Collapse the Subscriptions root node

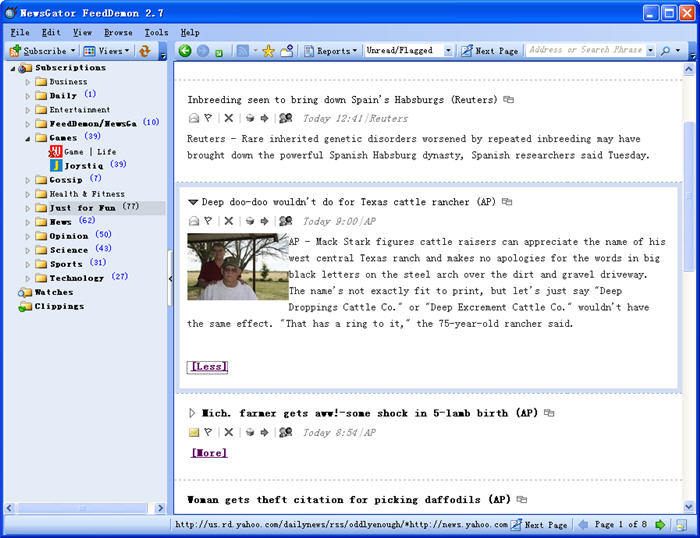(13, 68)
